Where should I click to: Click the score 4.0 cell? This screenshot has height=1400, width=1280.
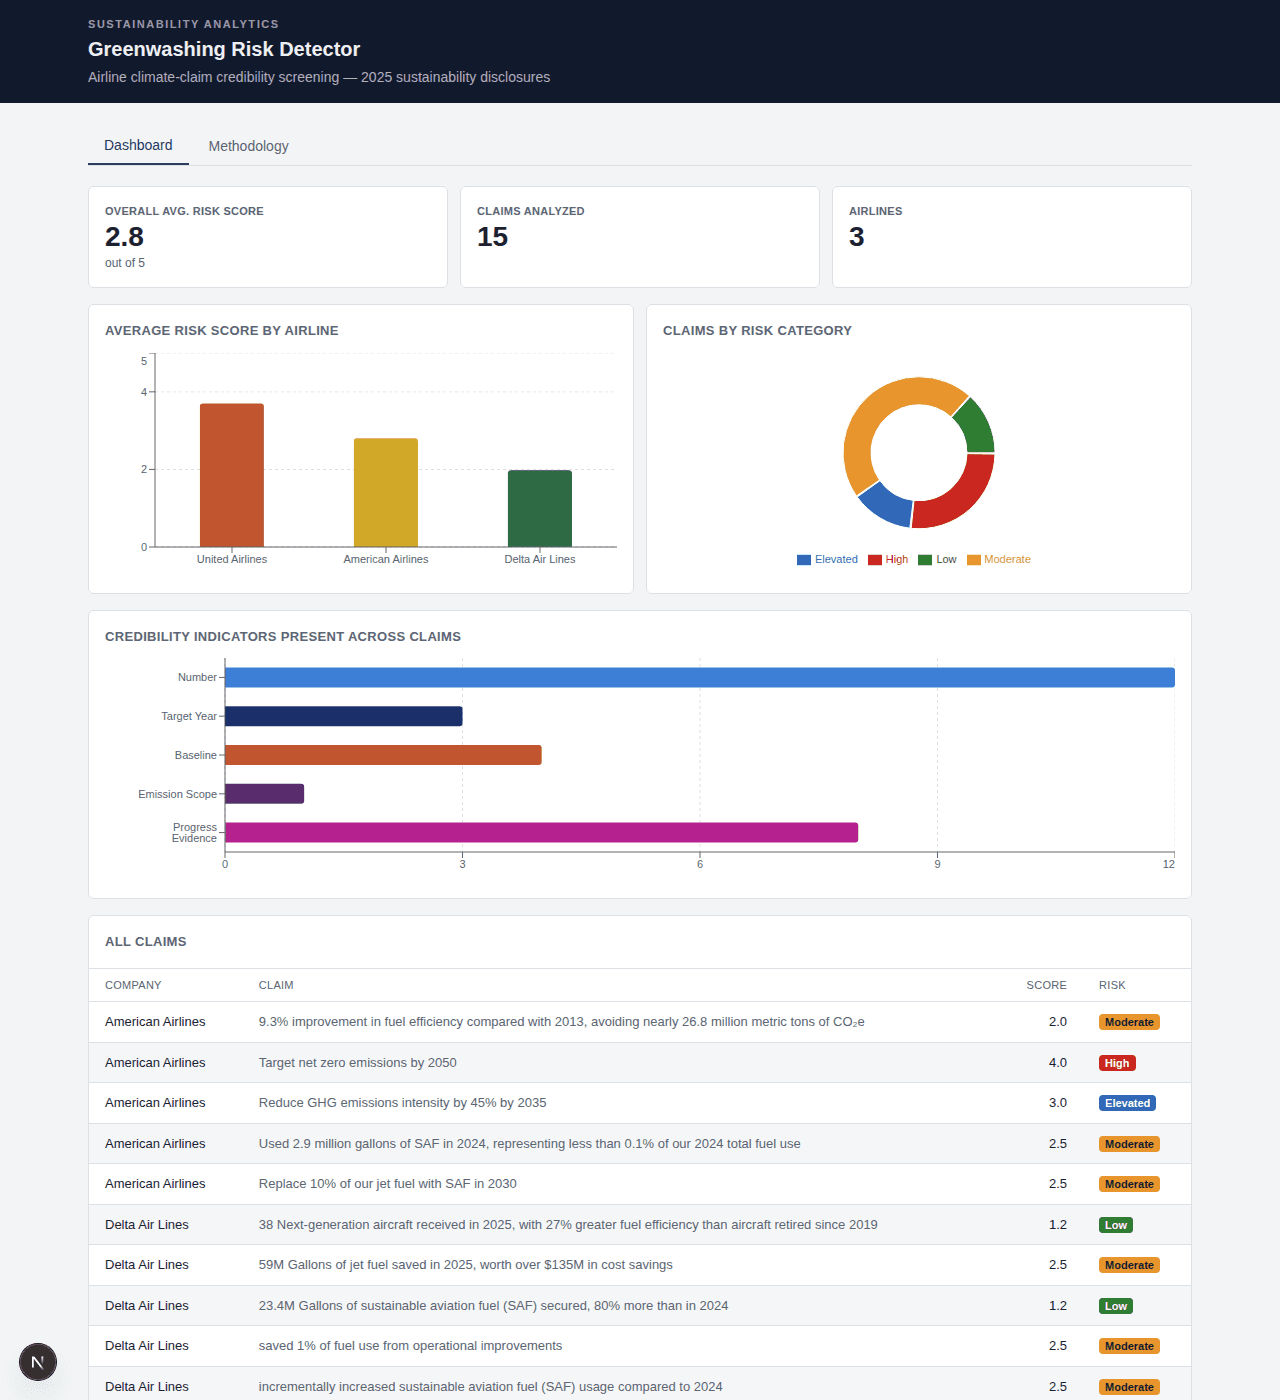coord(1057,1063)
